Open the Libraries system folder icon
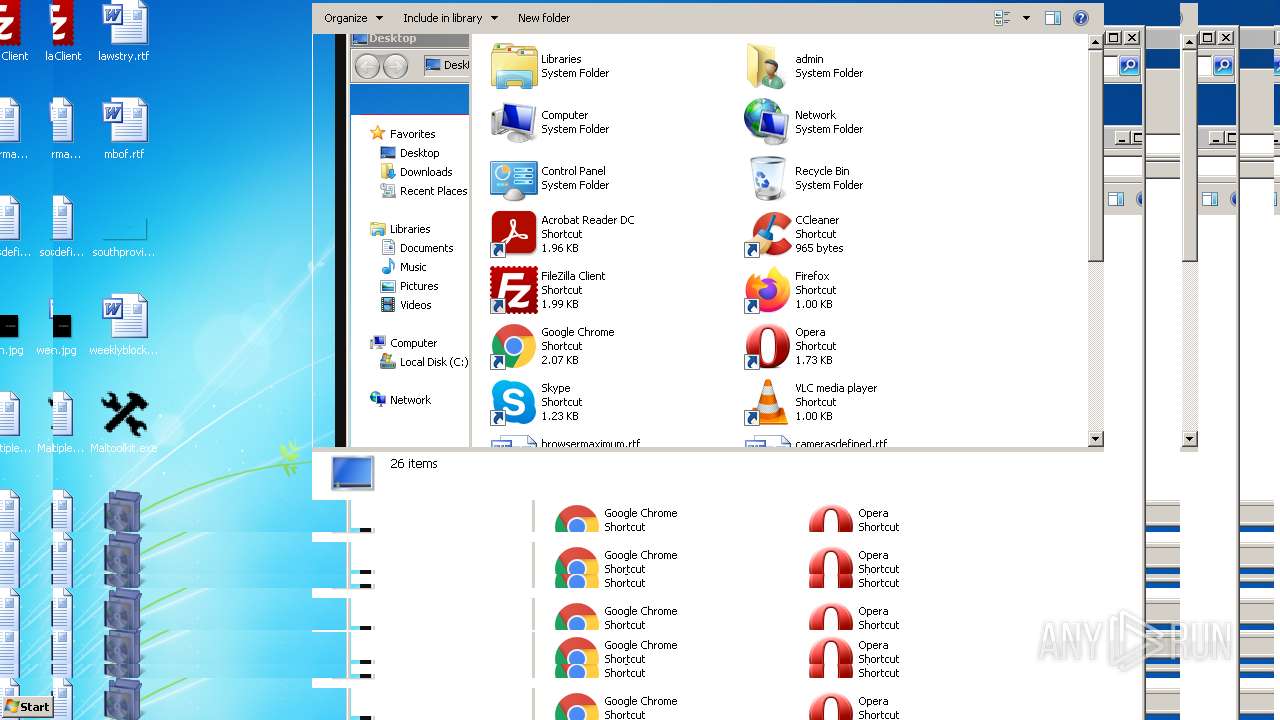The image size is (1280, 720). click(x=514, y=66)
